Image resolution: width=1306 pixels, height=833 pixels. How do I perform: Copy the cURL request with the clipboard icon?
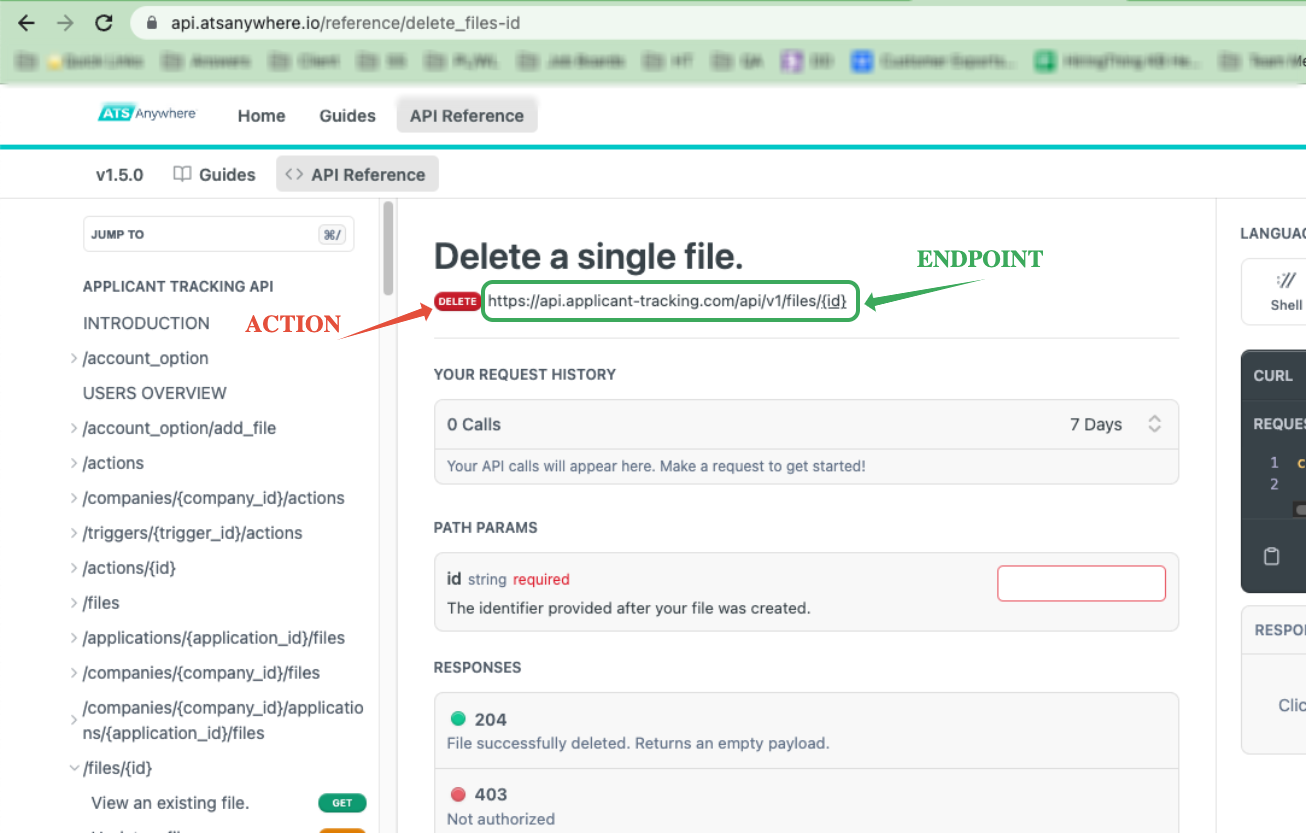coord(1271,556)
